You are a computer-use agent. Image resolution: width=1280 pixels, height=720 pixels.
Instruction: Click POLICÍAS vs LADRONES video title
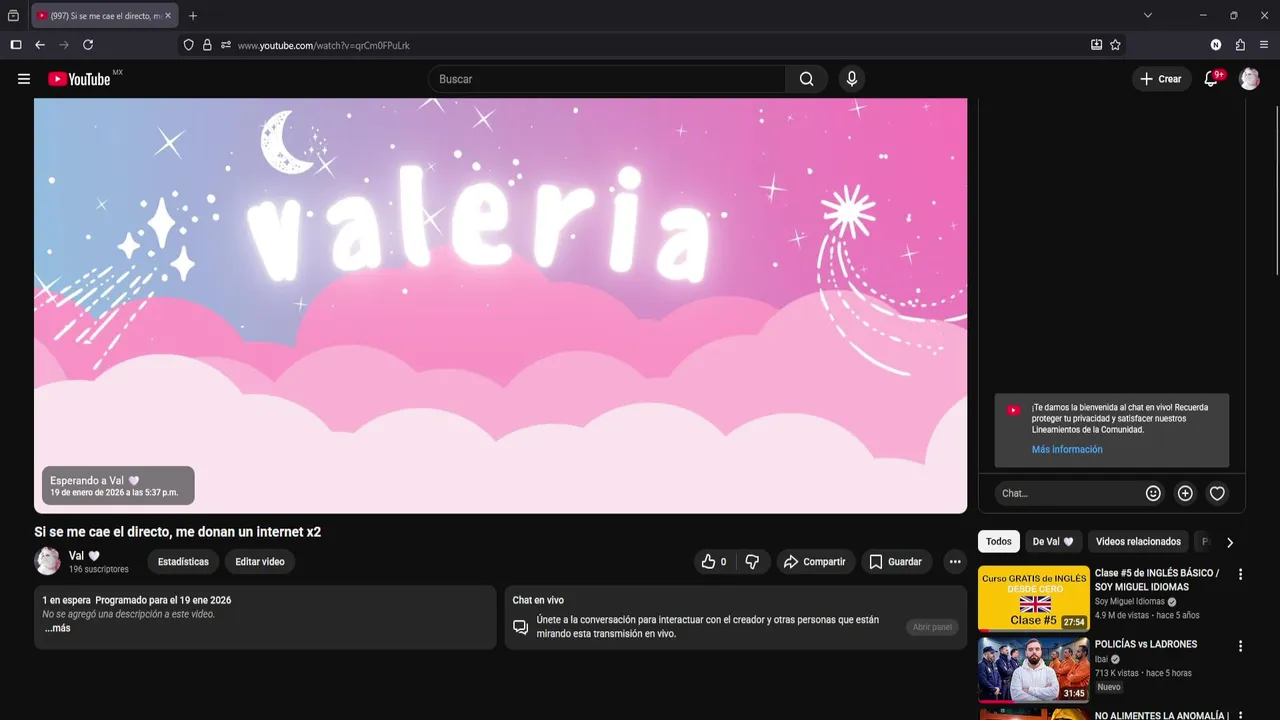click(1146, 645)
